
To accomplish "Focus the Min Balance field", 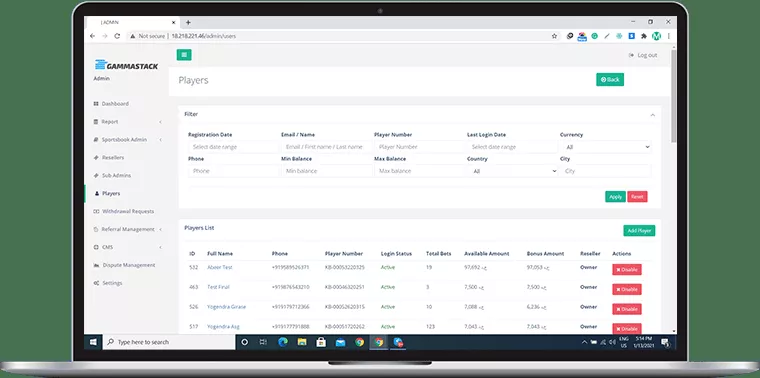I will coord(326,171).
